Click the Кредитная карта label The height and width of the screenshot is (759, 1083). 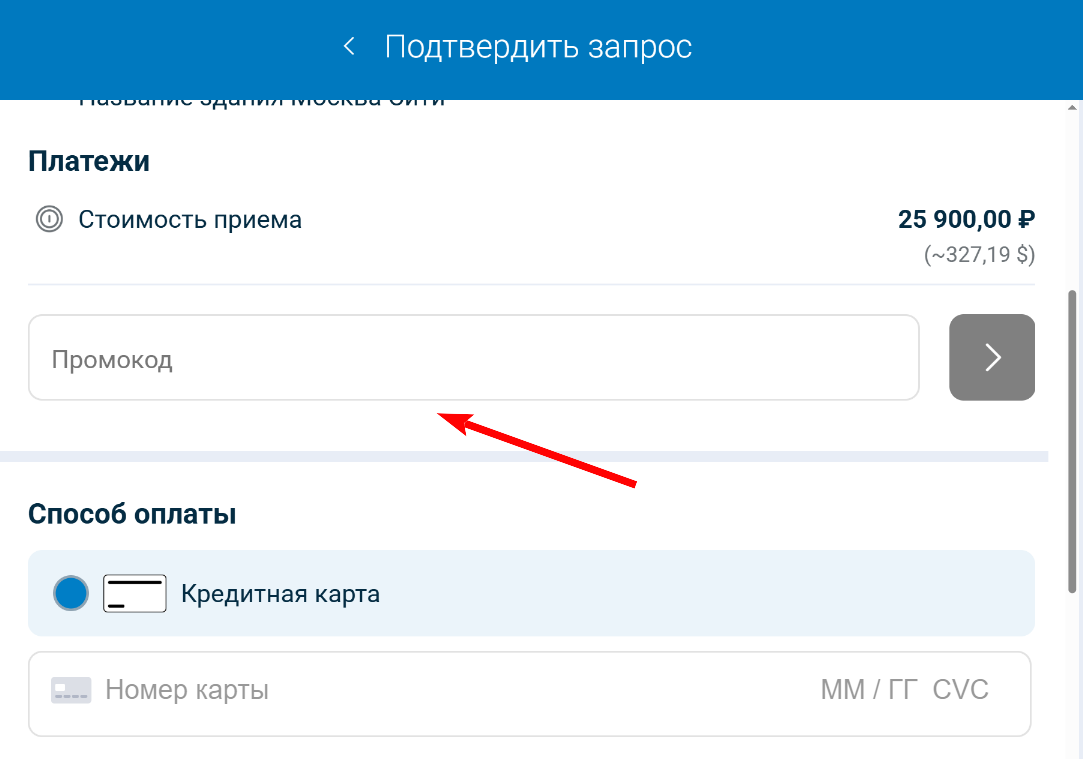pos(280,594)
